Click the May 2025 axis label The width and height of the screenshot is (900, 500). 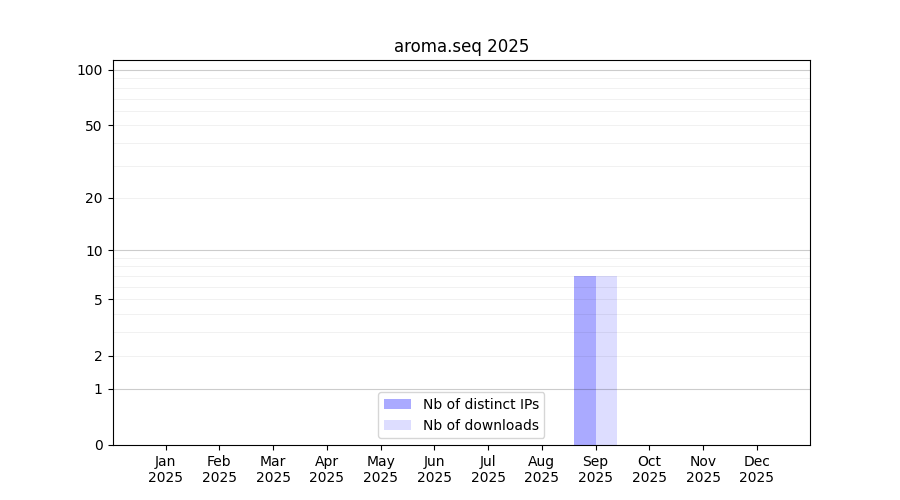(381, 469)
